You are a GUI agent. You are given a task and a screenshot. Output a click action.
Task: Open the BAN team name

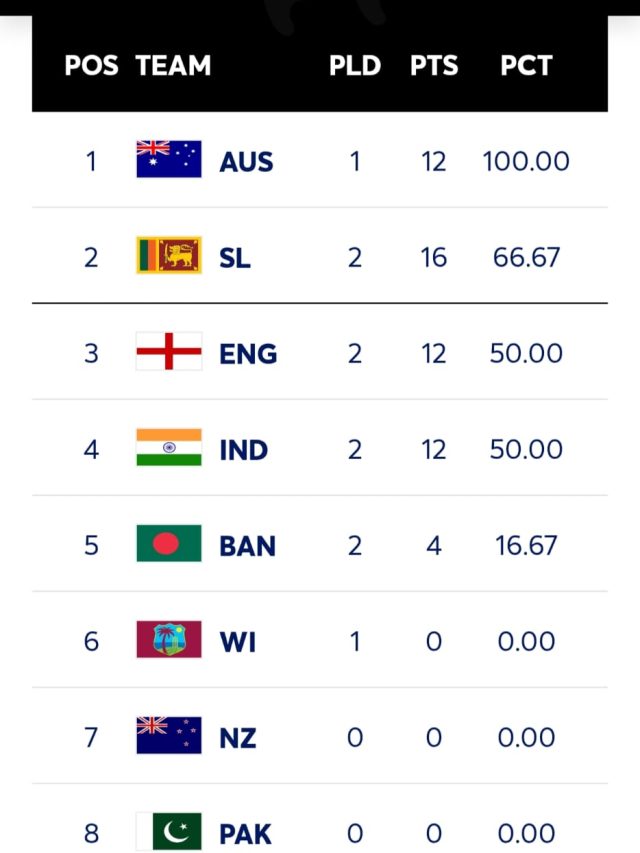(x=248, y=546)
